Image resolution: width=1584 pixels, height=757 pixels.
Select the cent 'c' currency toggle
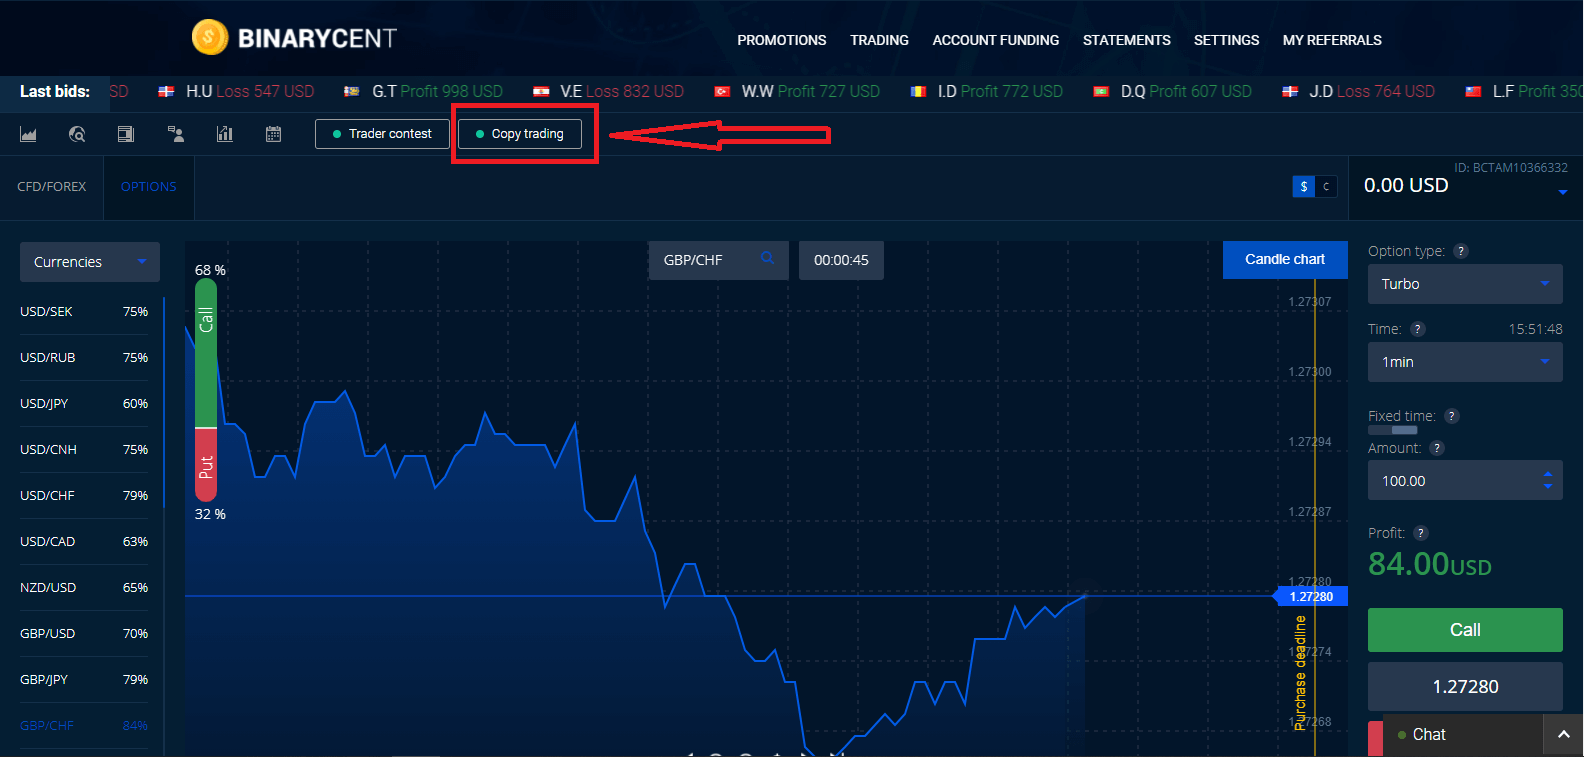(x=1326, y=187)
